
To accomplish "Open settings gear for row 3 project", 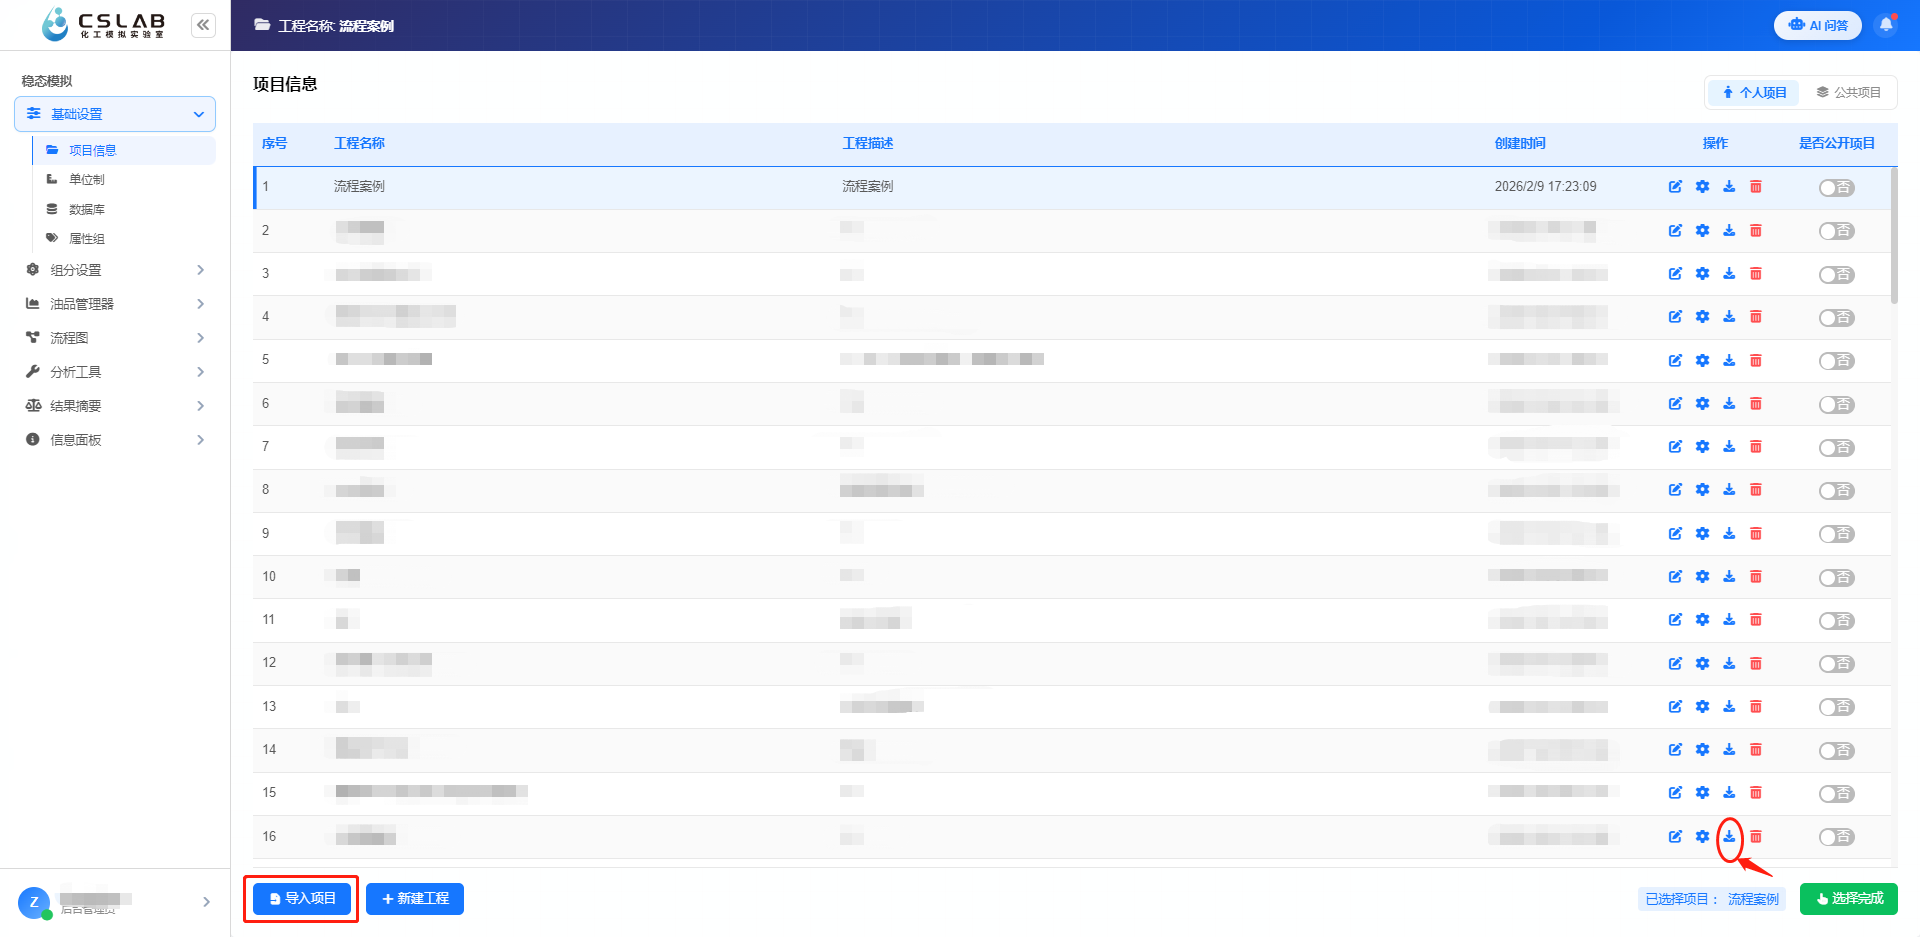I will click(x=1702, y=274).
